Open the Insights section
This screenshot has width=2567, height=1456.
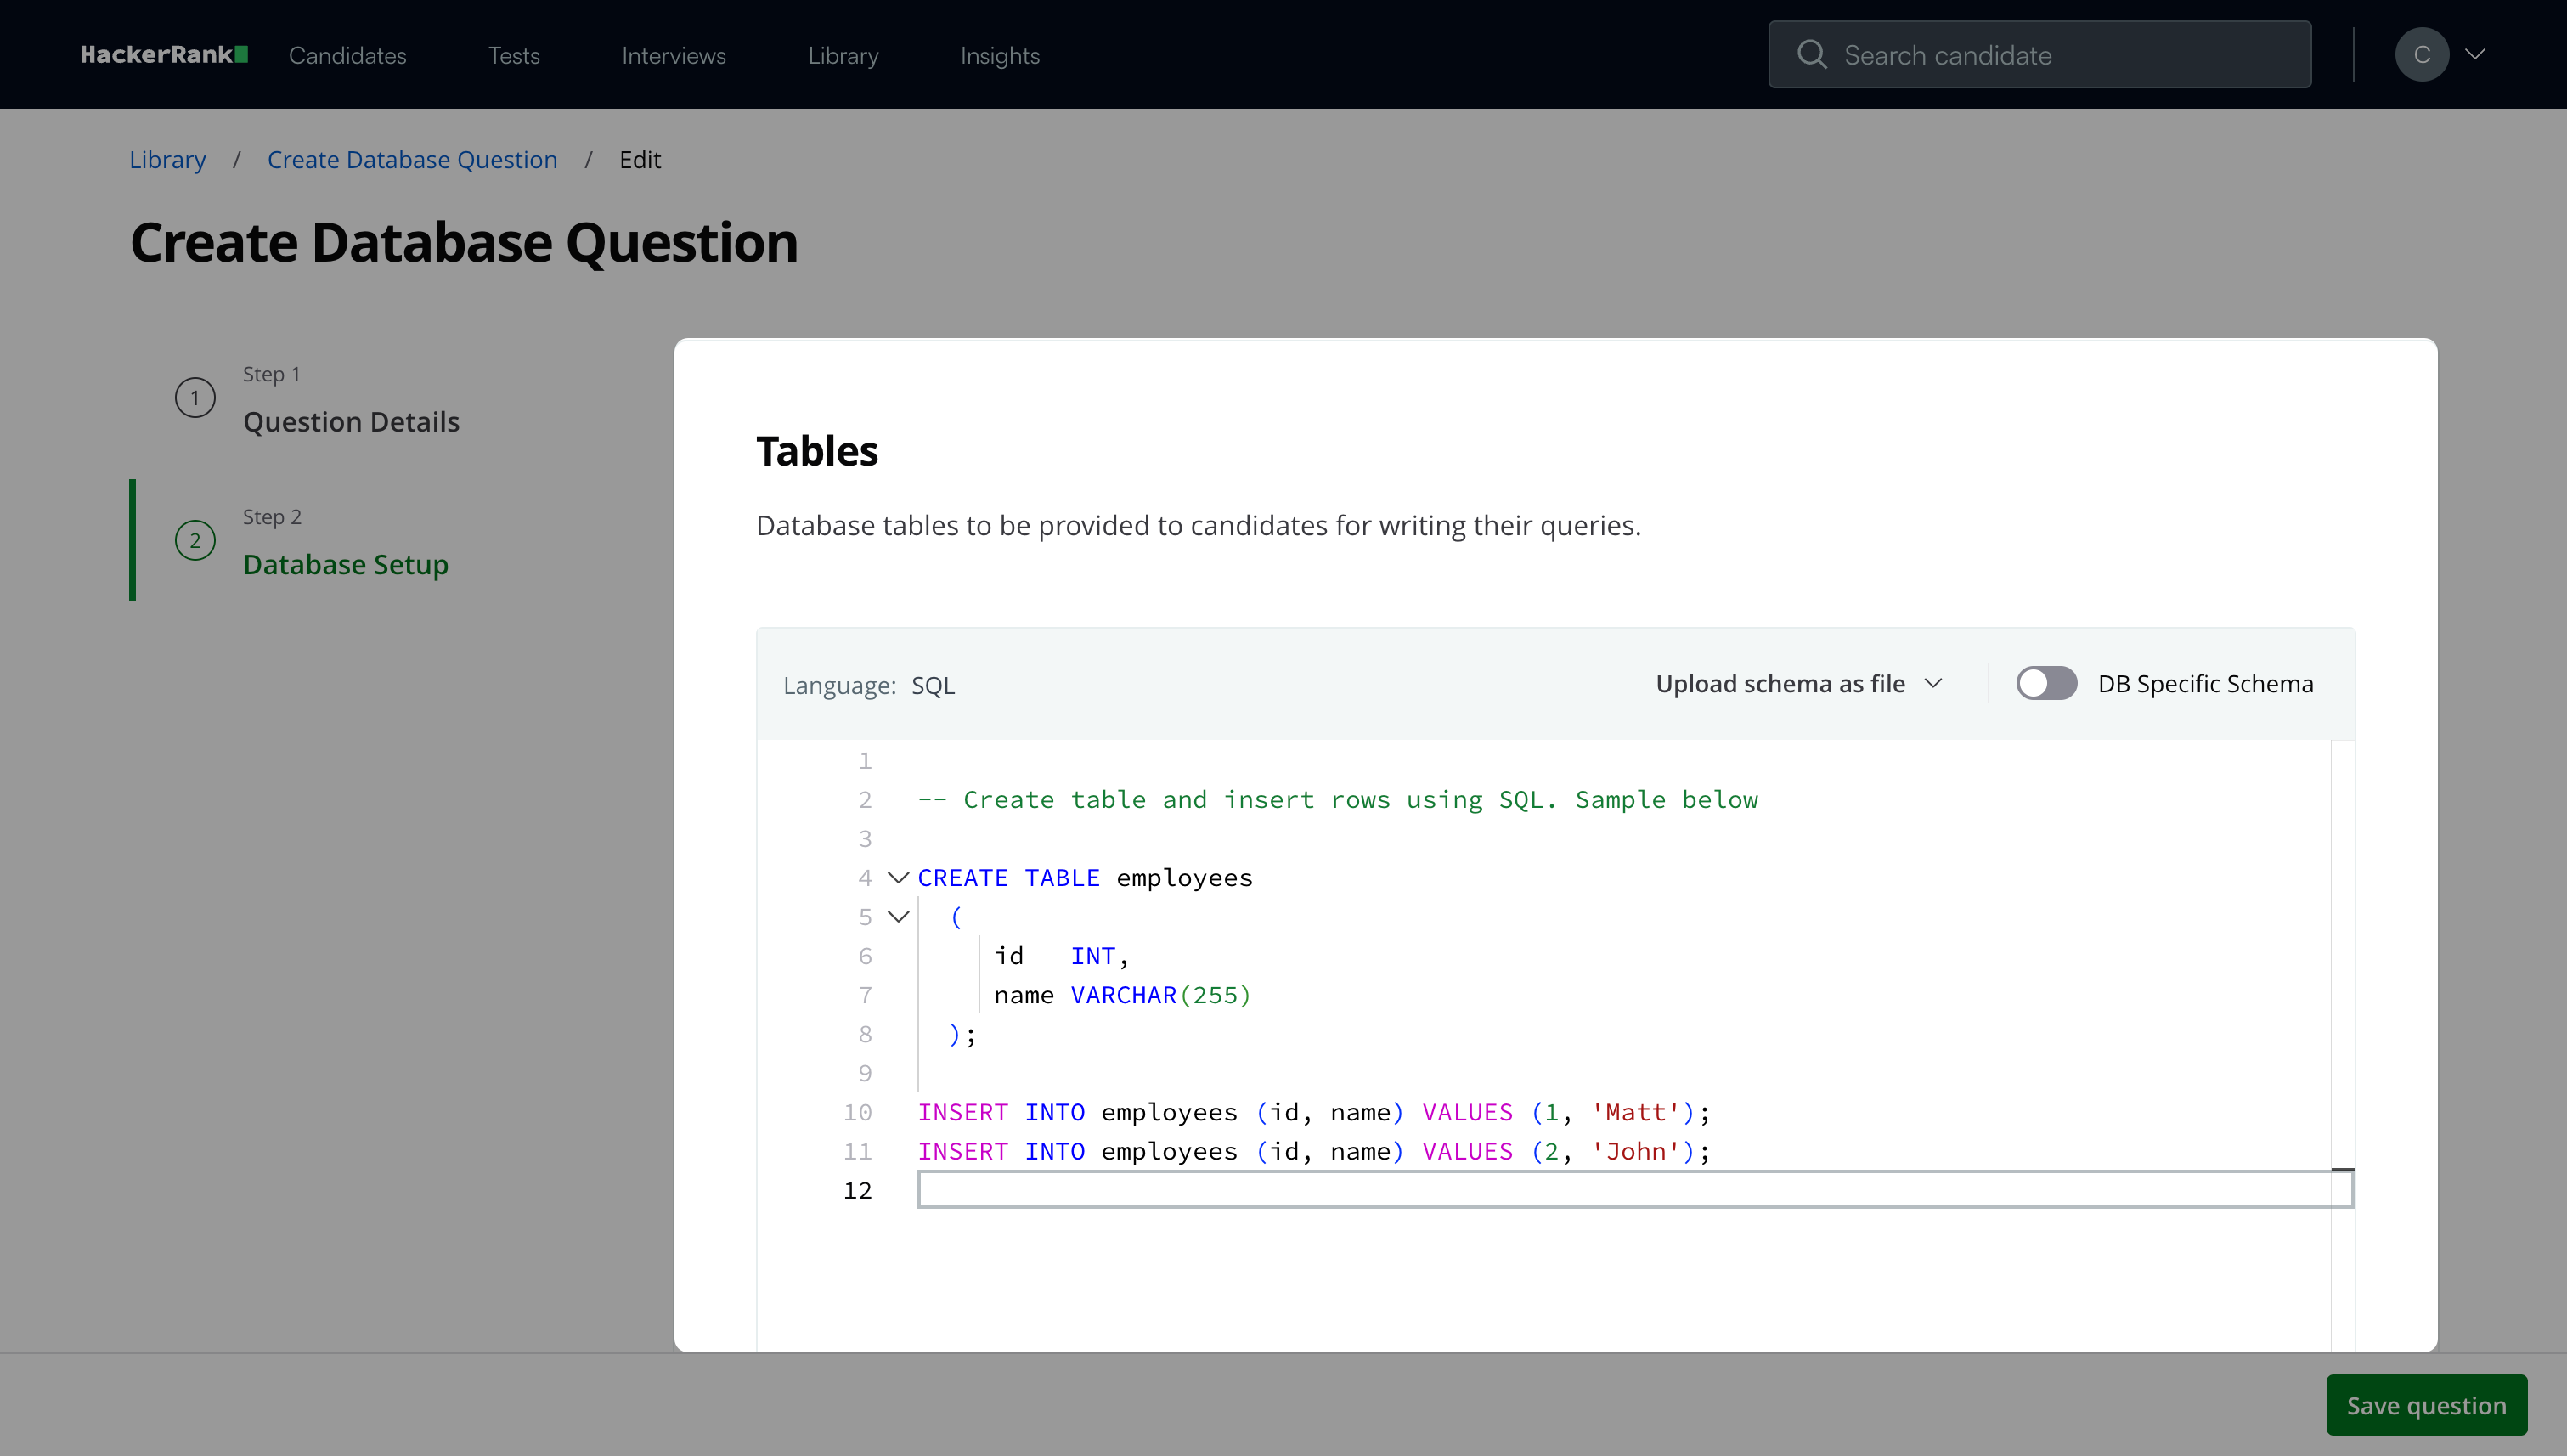[x=999, y=56]
